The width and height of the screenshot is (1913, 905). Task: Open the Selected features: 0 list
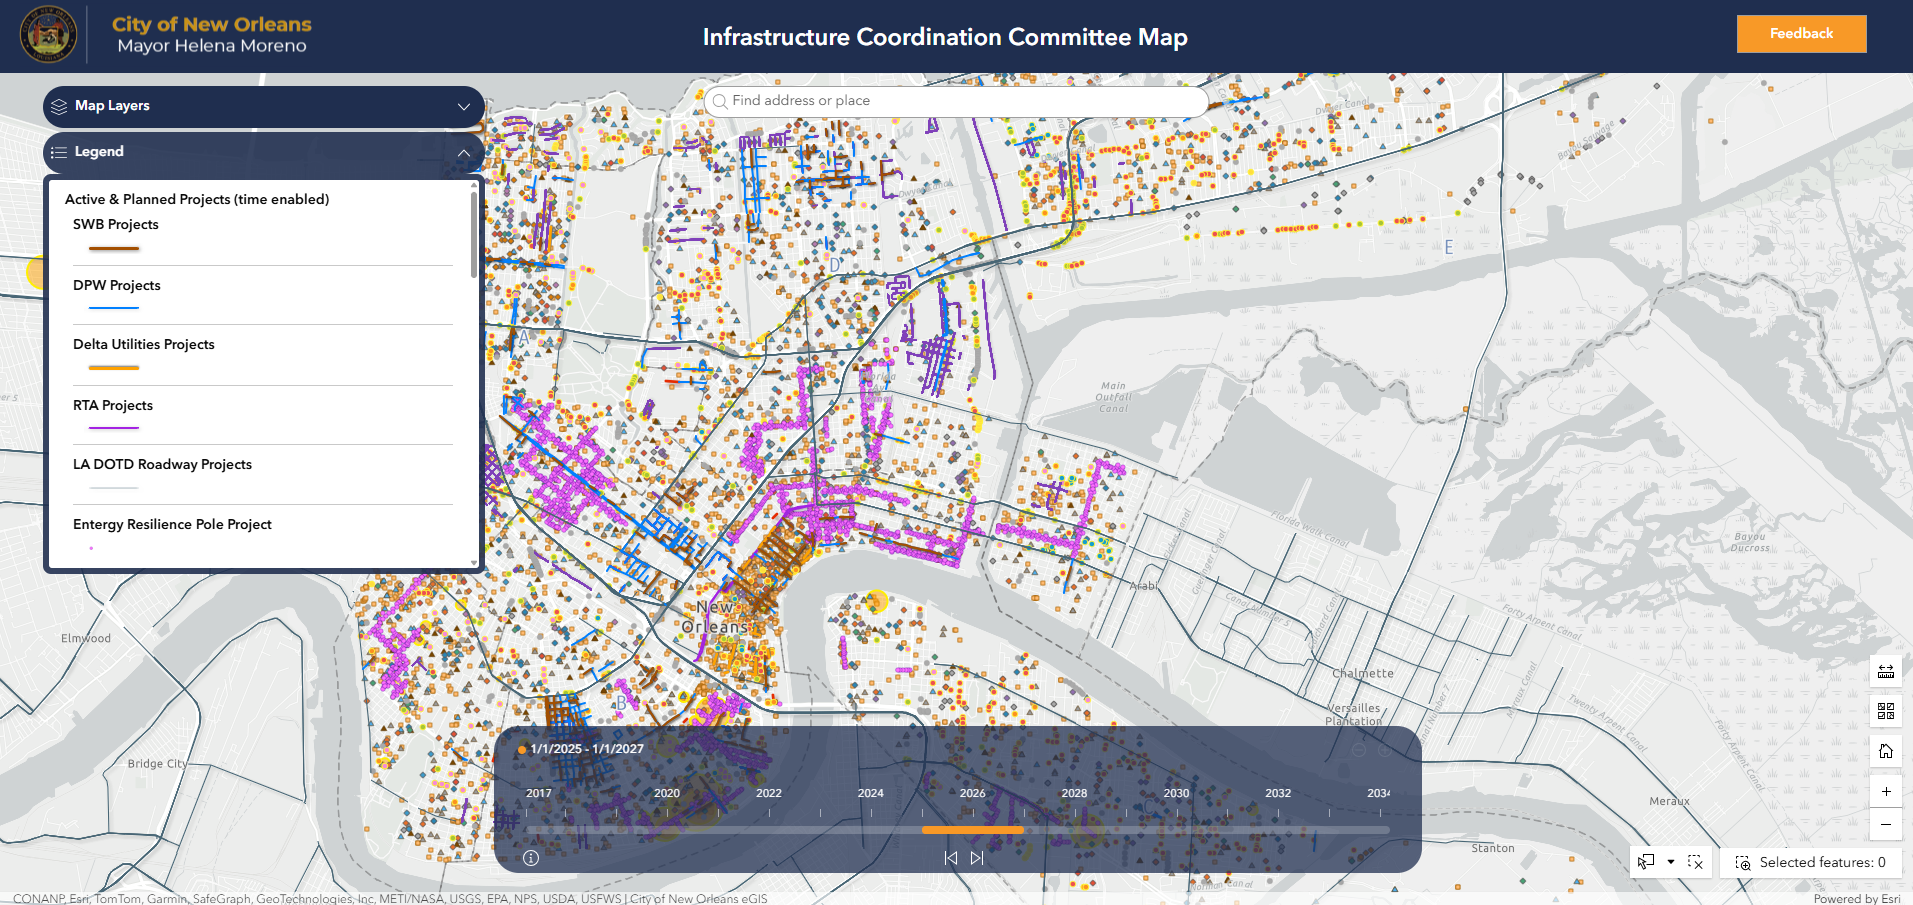tap(1811, 862)
